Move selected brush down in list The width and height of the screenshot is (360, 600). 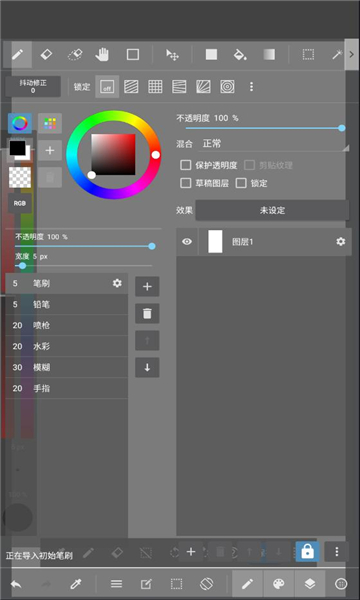147,368
